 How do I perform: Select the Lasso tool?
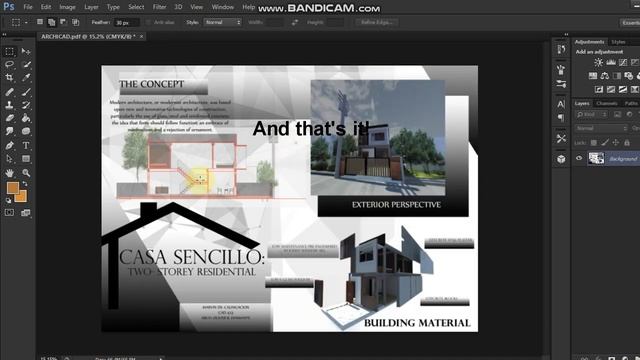[x=9, y=64]
